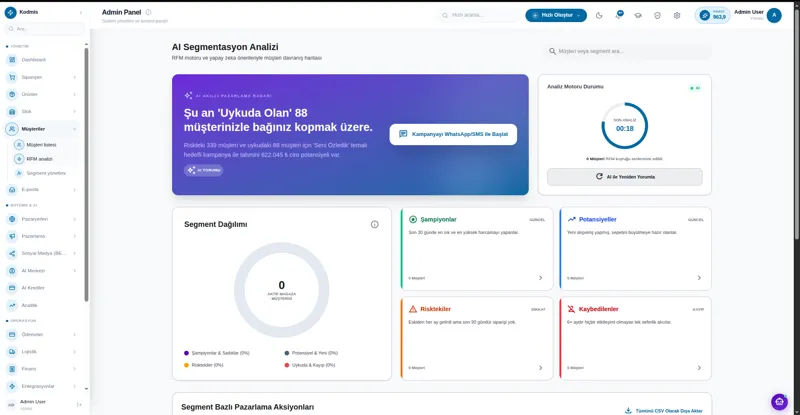Viewport: 800px width, 415px height.
Task: Click the Kodmis logo icon
Action: [x=10, y=12]
